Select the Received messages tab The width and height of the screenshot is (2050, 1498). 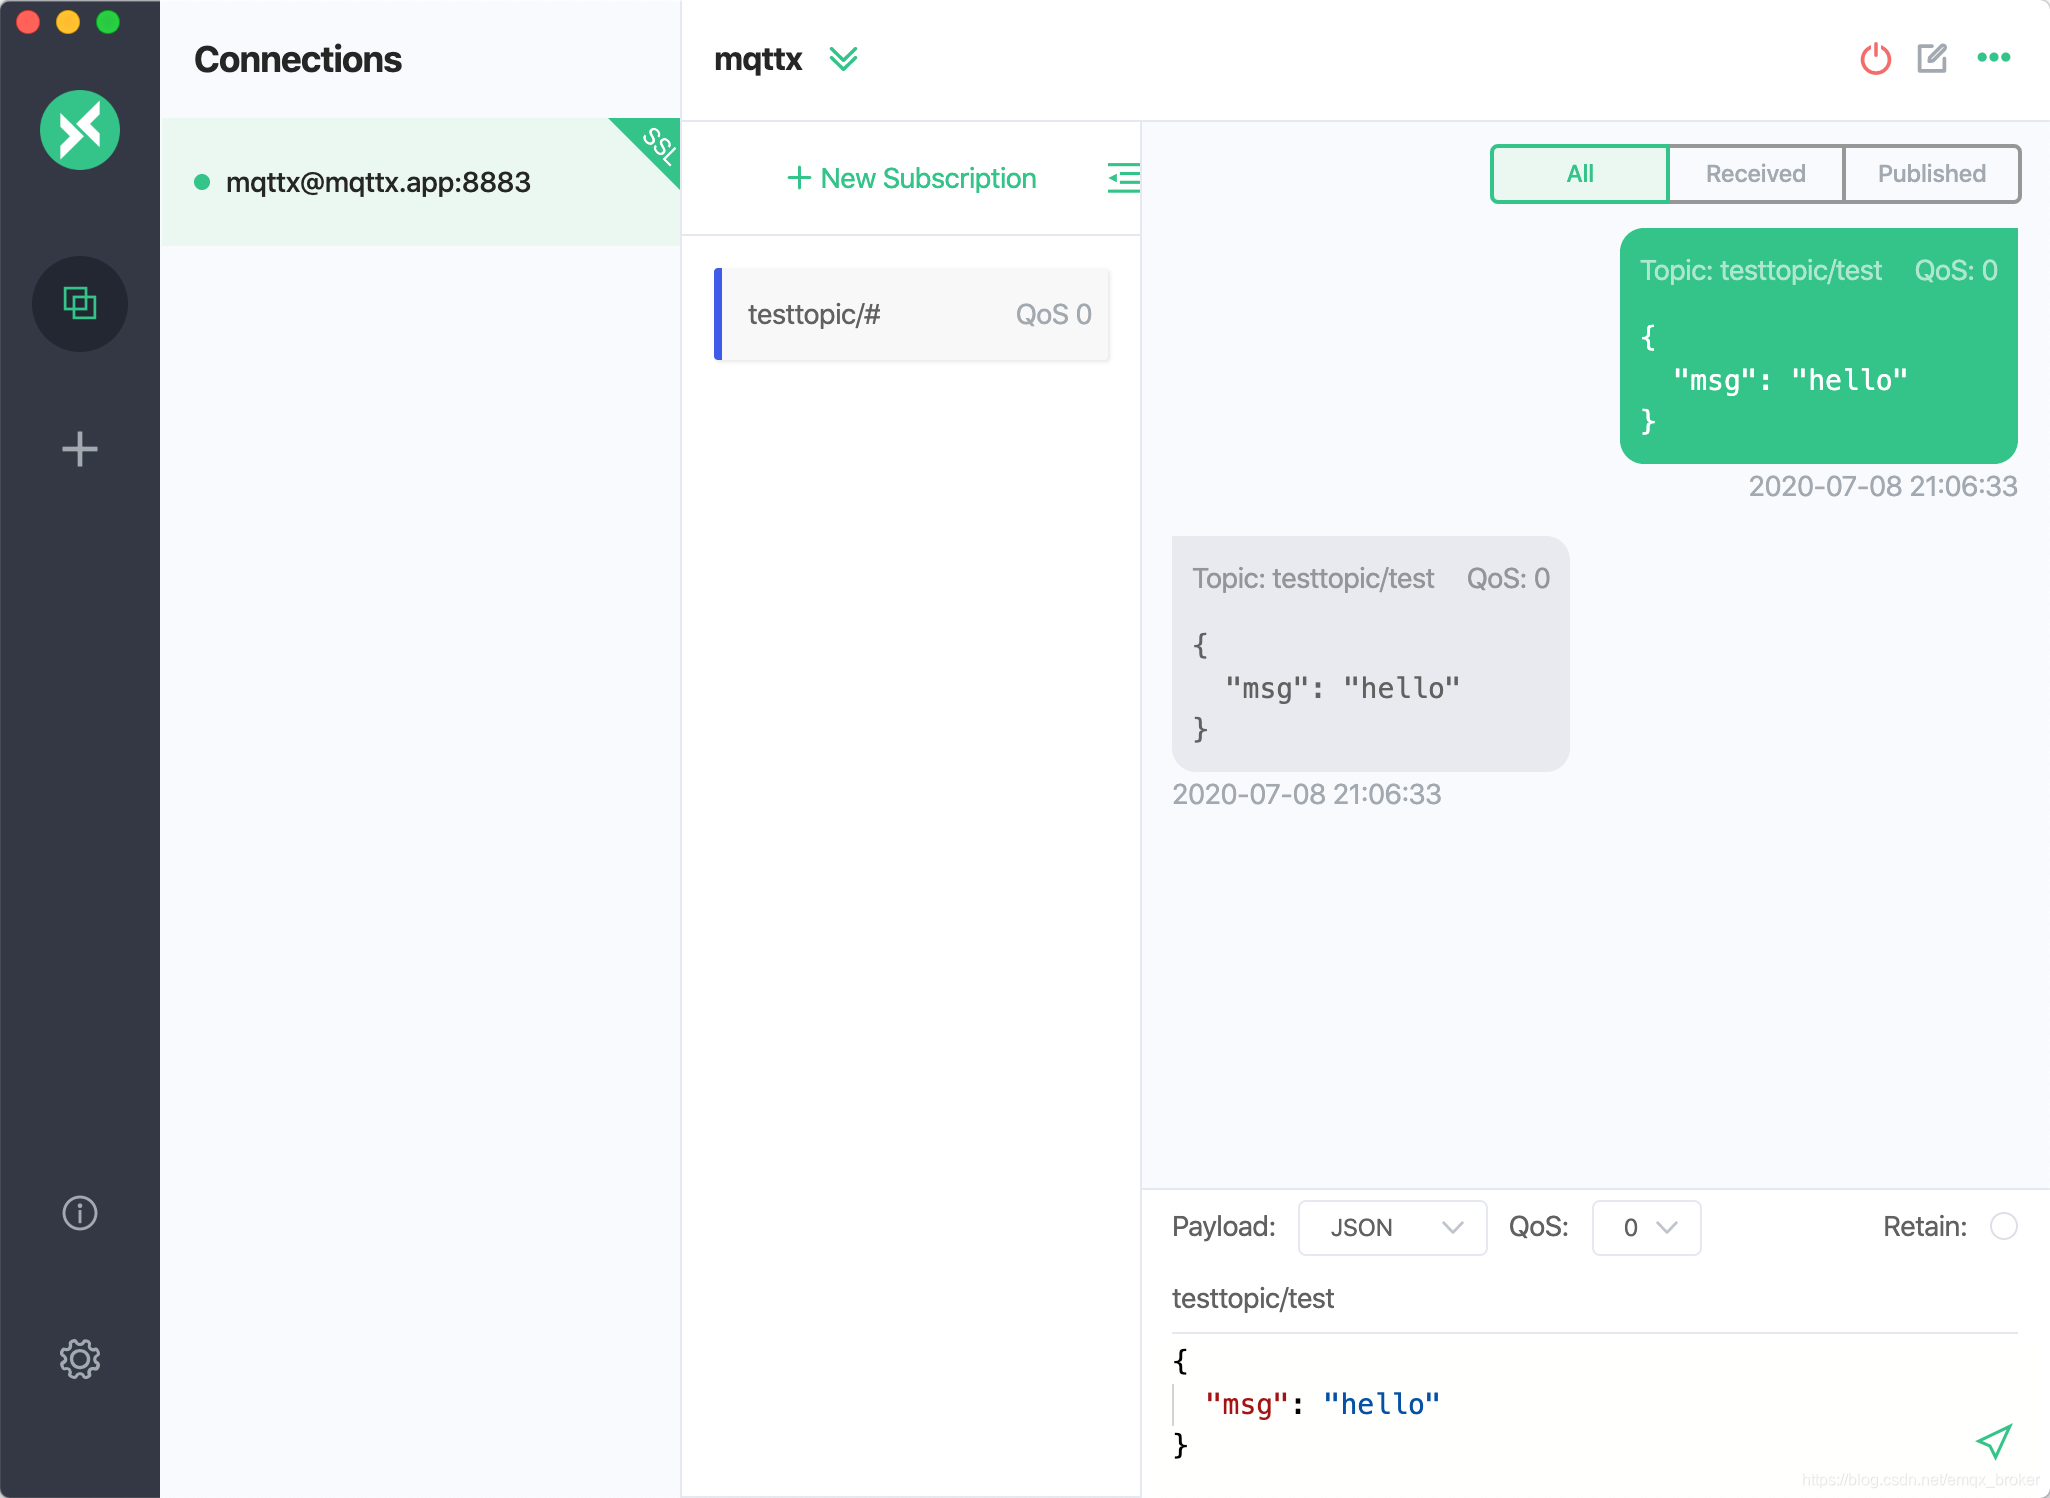1754,174
